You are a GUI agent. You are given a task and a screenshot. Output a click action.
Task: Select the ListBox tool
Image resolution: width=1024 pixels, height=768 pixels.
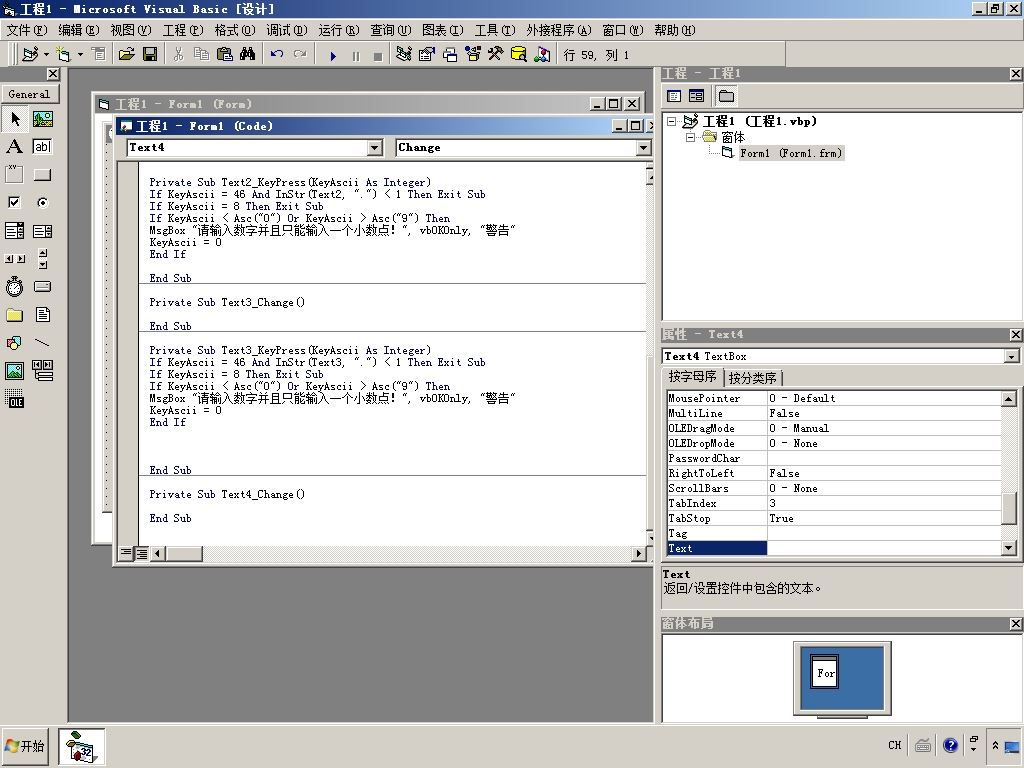point(42,231)
